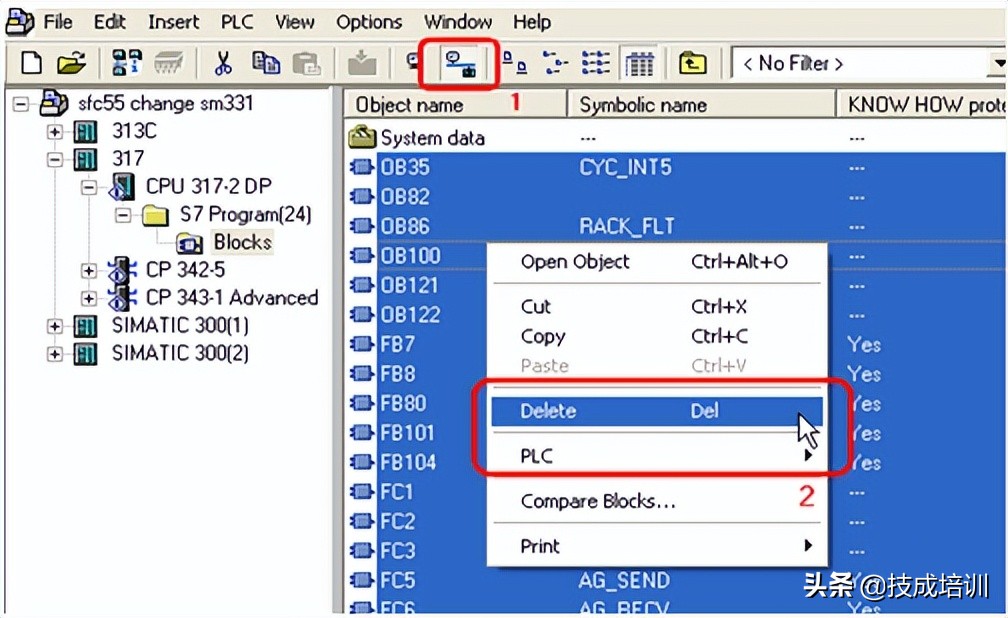Open the Options menu
Viewport: 1008px width, 618px height.
(x=369, y=22)
